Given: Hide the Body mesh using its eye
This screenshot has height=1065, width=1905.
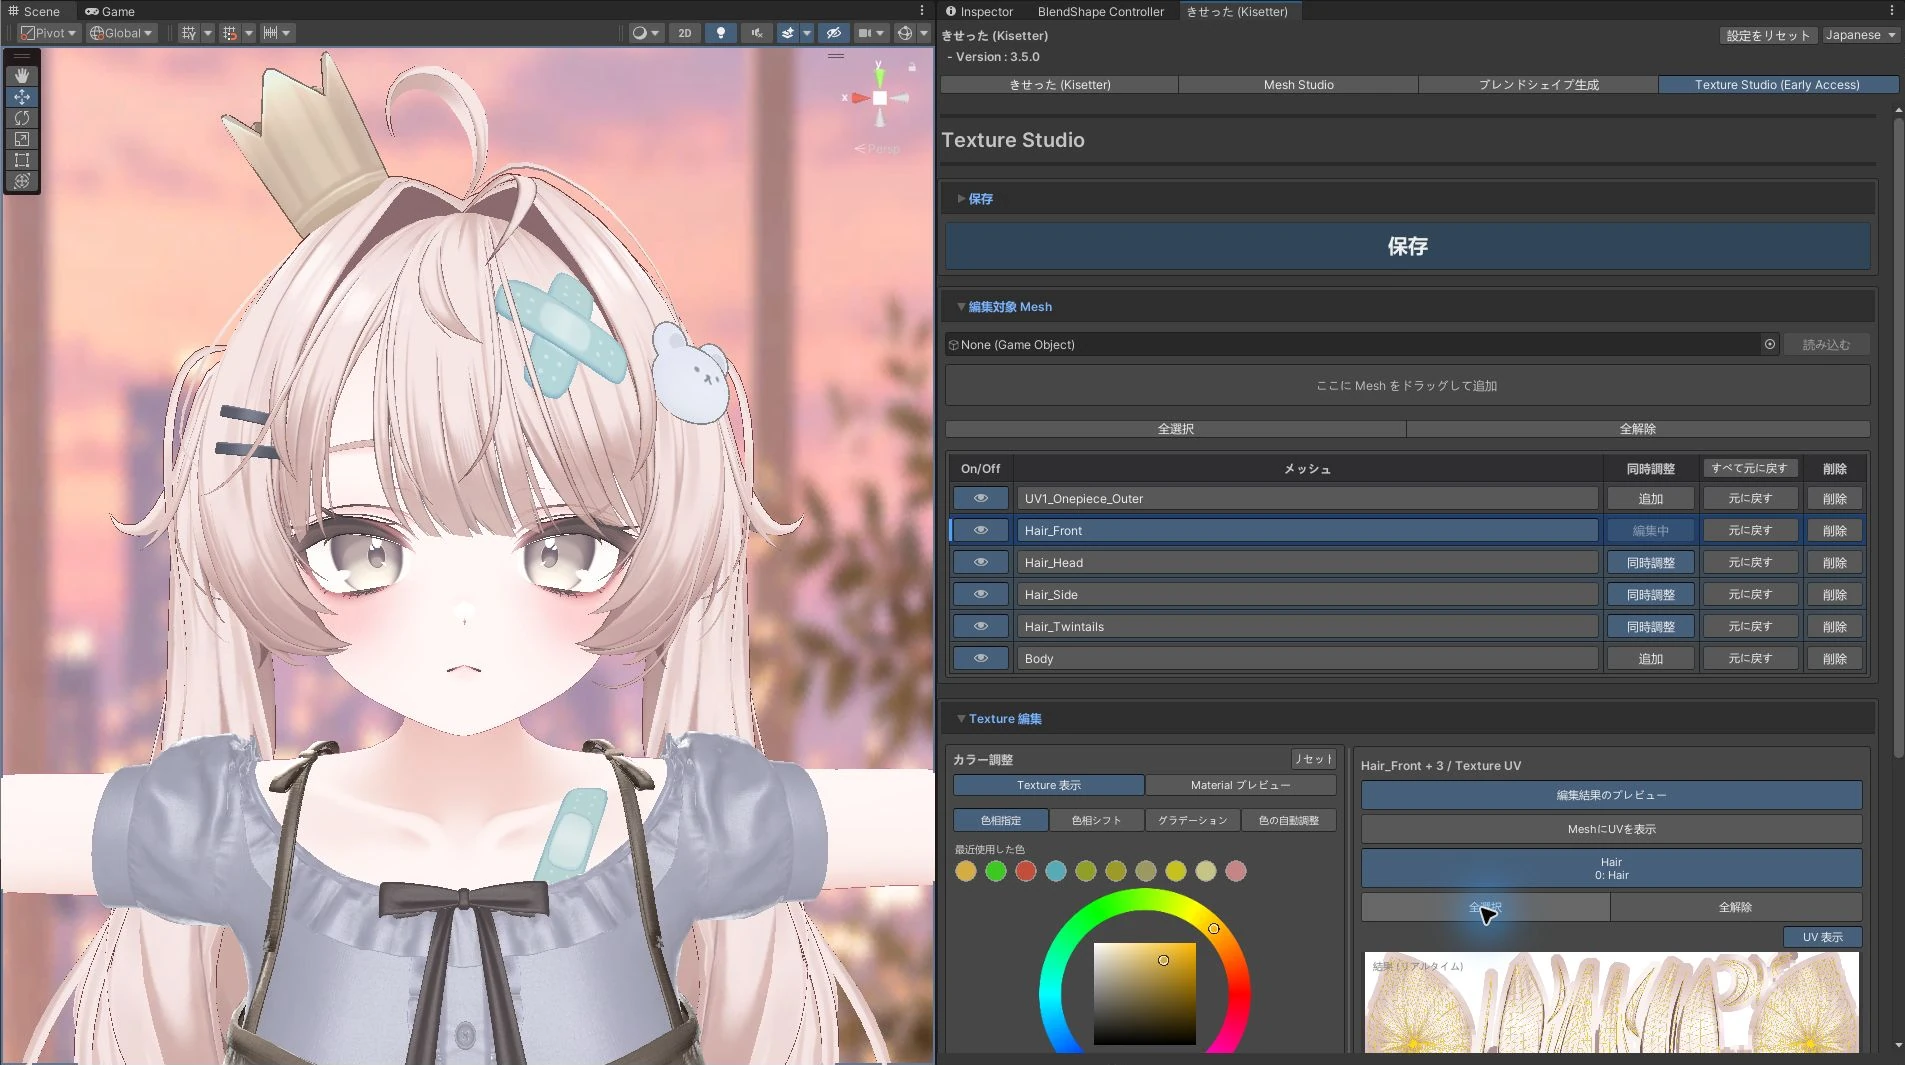Looking at the screenshot, I should (x=980, y=658).
